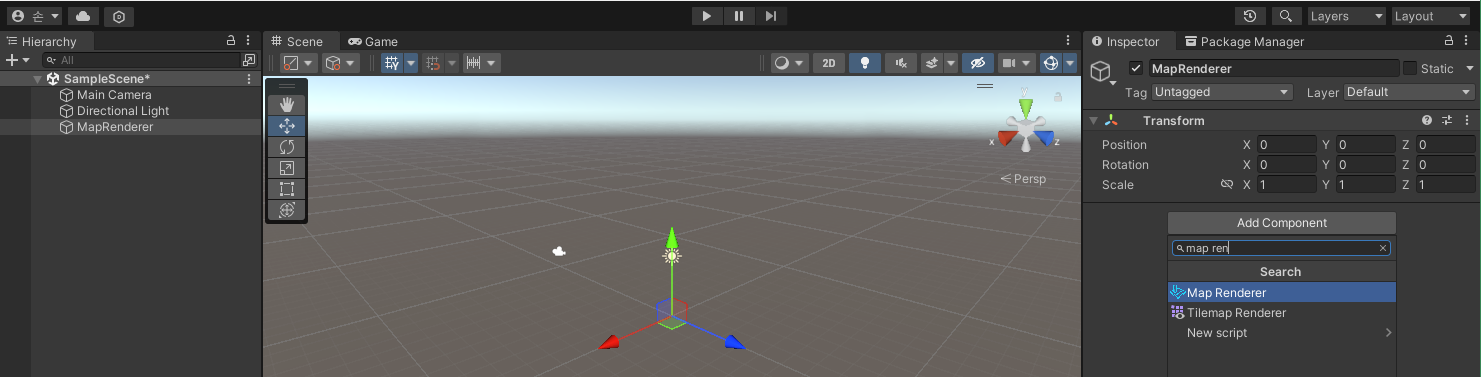Viewport: 1481px width, 377px height.
Task: Clear the component search field
Action: click(1383, 248)
